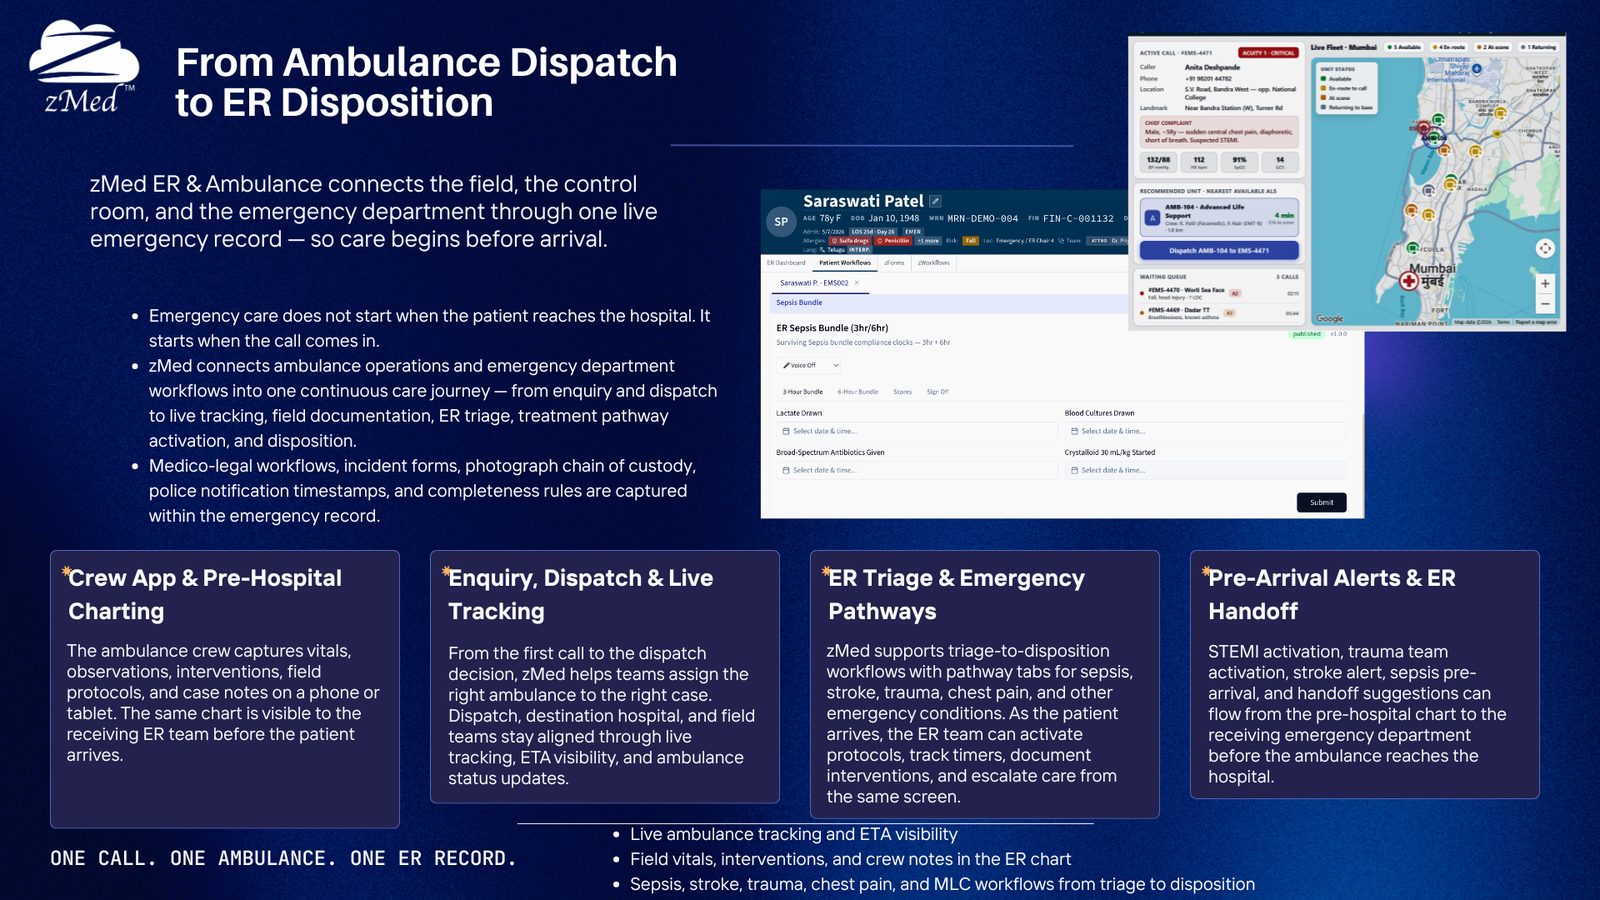Switch to the ER Dashboard tab
Screen dimensions: 1600x900
click(x=786, y=263)
